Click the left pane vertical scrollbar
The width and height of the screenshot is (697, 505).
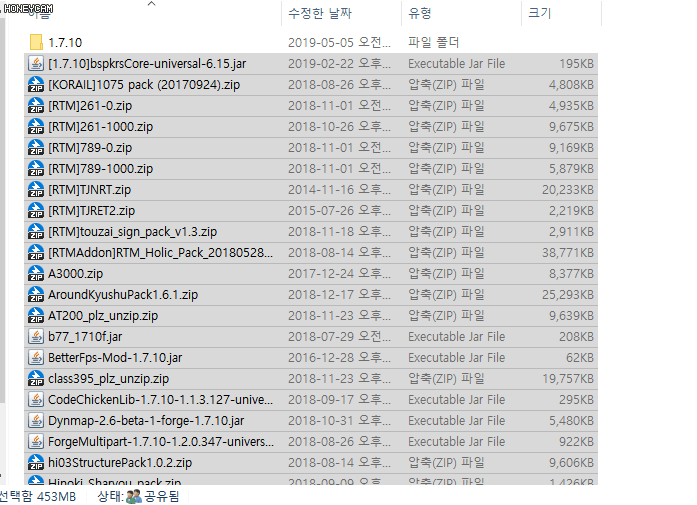(3, 211)
